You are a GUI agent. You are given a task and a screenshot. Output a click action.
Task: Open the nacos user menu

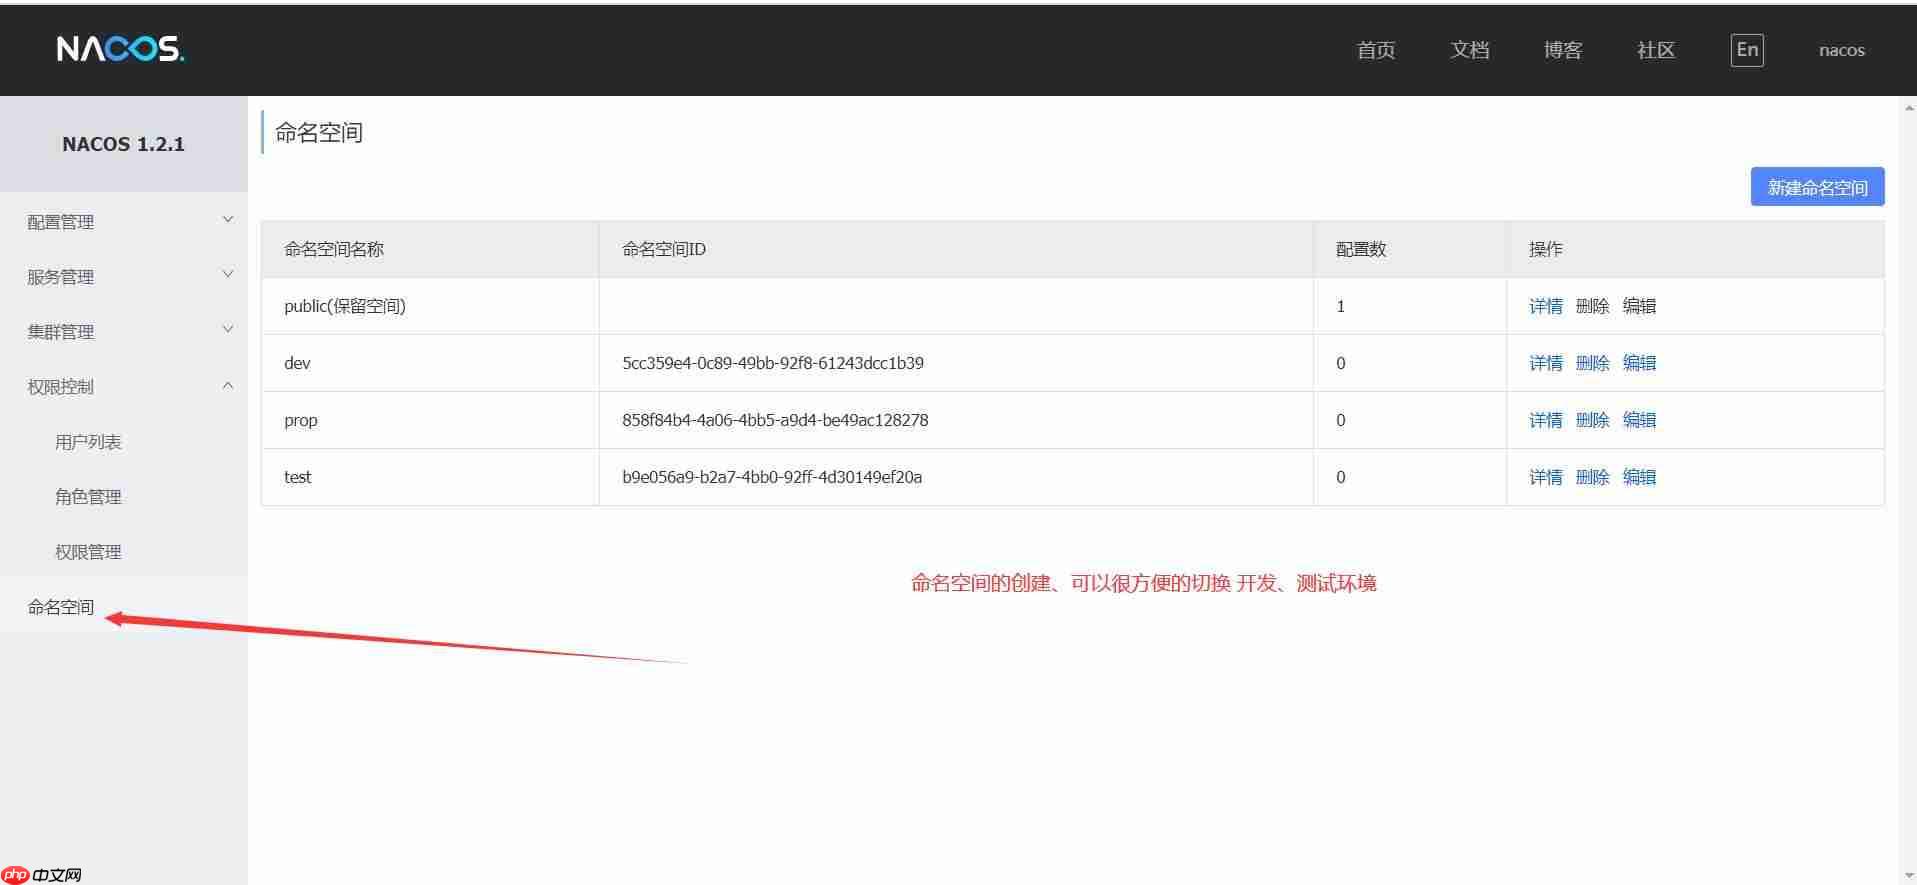point(1842,50)
